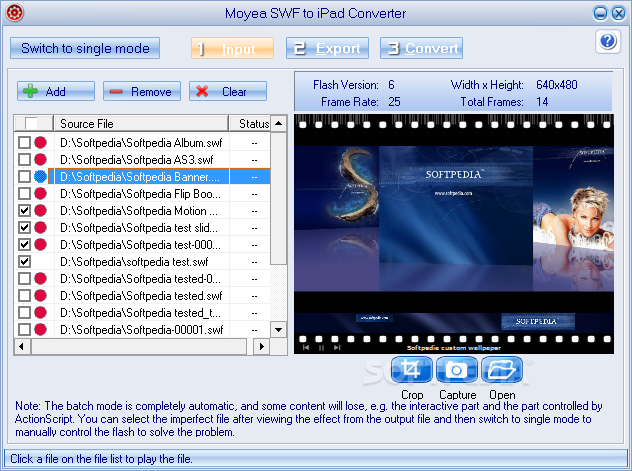Viewport: 632px width, 471px height.
Task: Click previous frame control in preview
Action: pyautogui.click(x=306, y=347)
